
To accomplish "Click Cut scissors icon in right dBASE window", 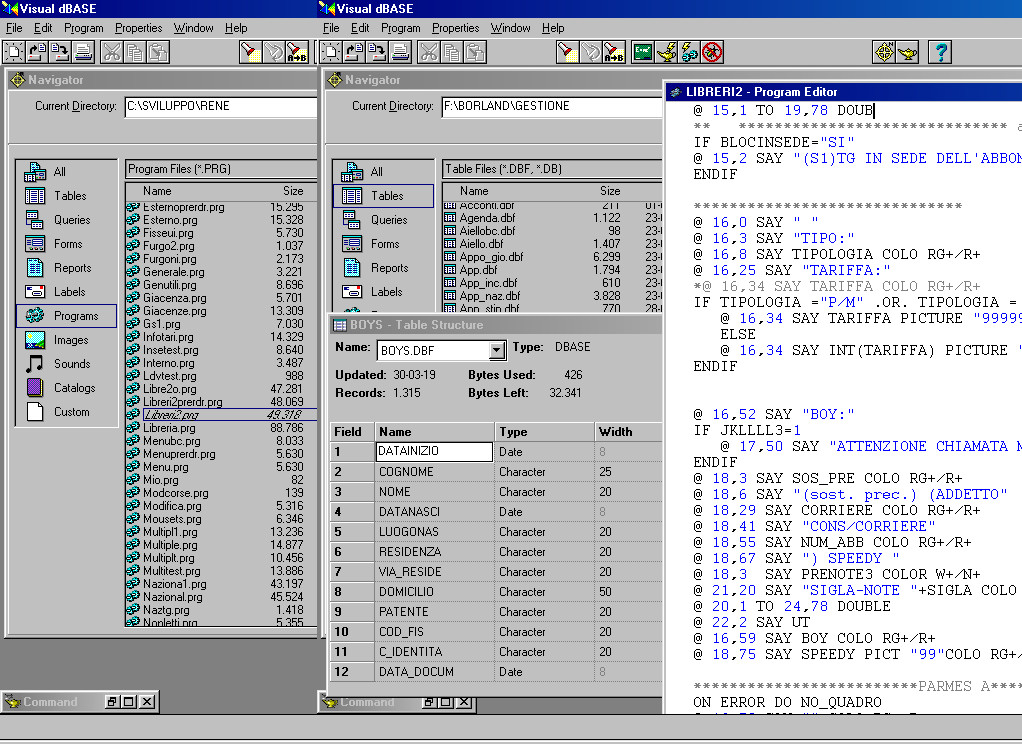I will coord(428,52).
